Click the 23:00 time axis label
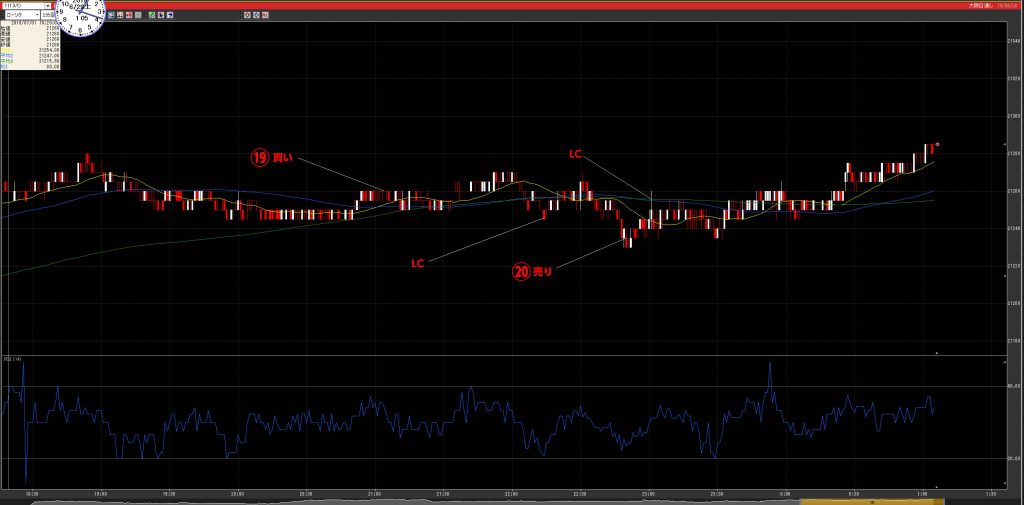Image resolution: width=1024 pixels, height=505 pixels. coord(648,494)
